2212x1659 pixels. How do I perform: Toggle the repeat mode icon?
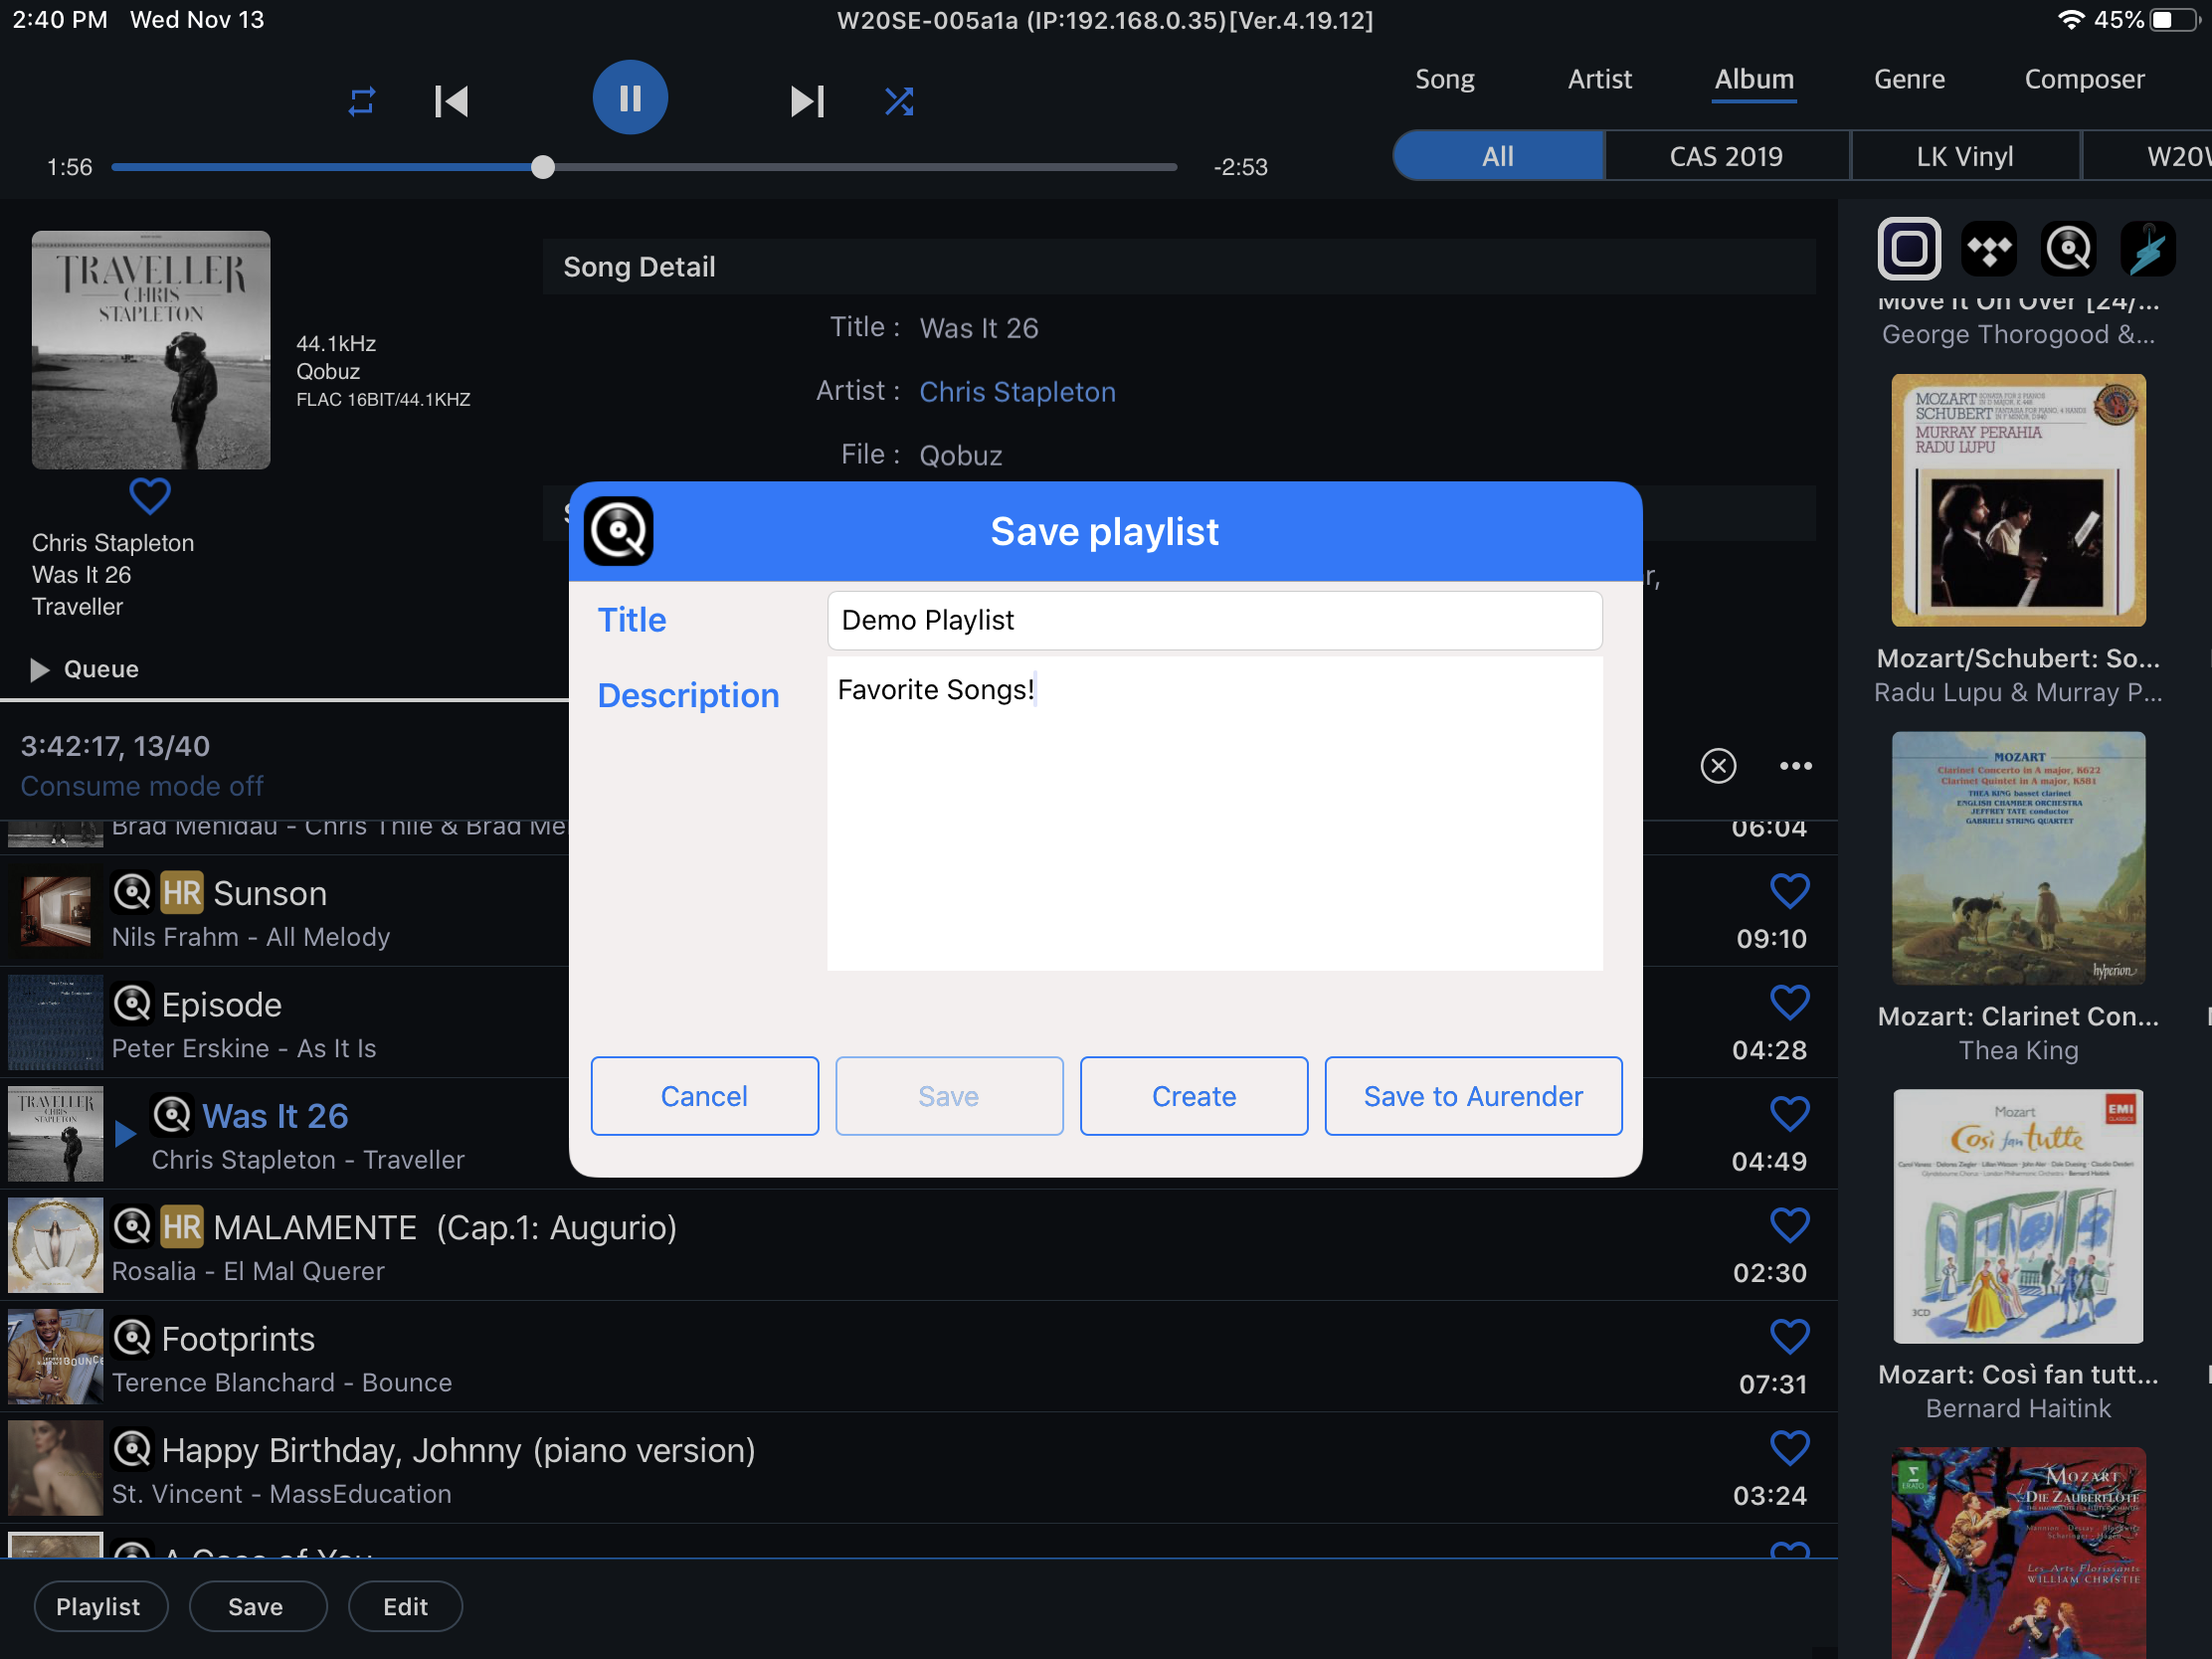[x=361, y=101]
